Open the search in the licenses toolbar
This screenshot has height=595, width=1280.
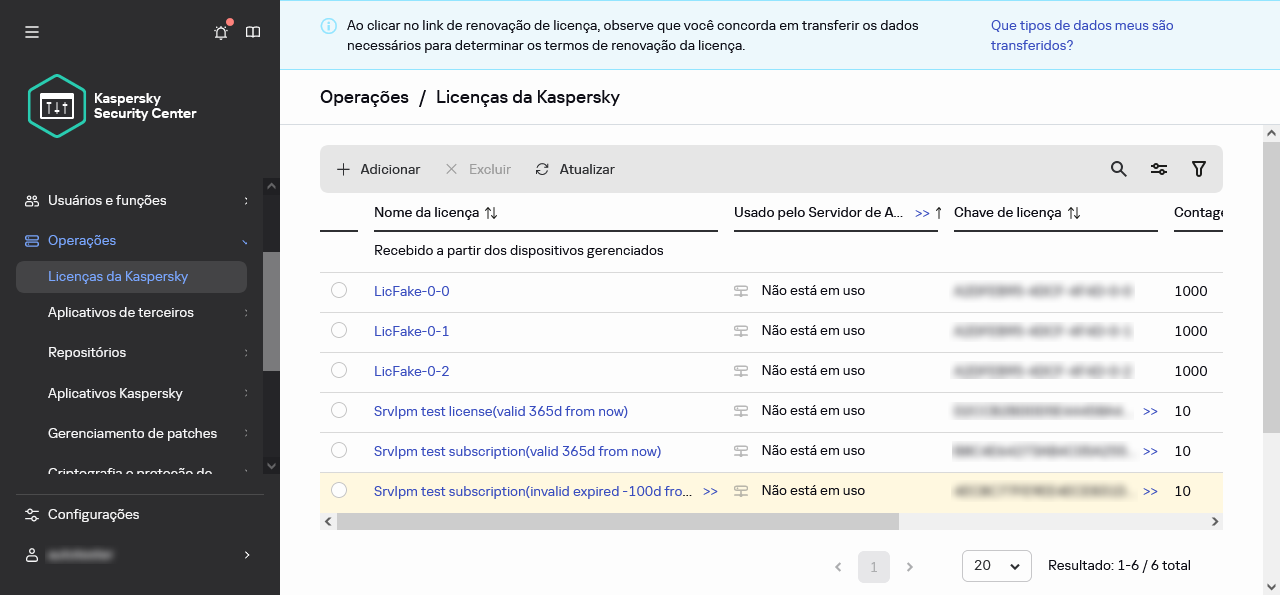click(1118, 169)
